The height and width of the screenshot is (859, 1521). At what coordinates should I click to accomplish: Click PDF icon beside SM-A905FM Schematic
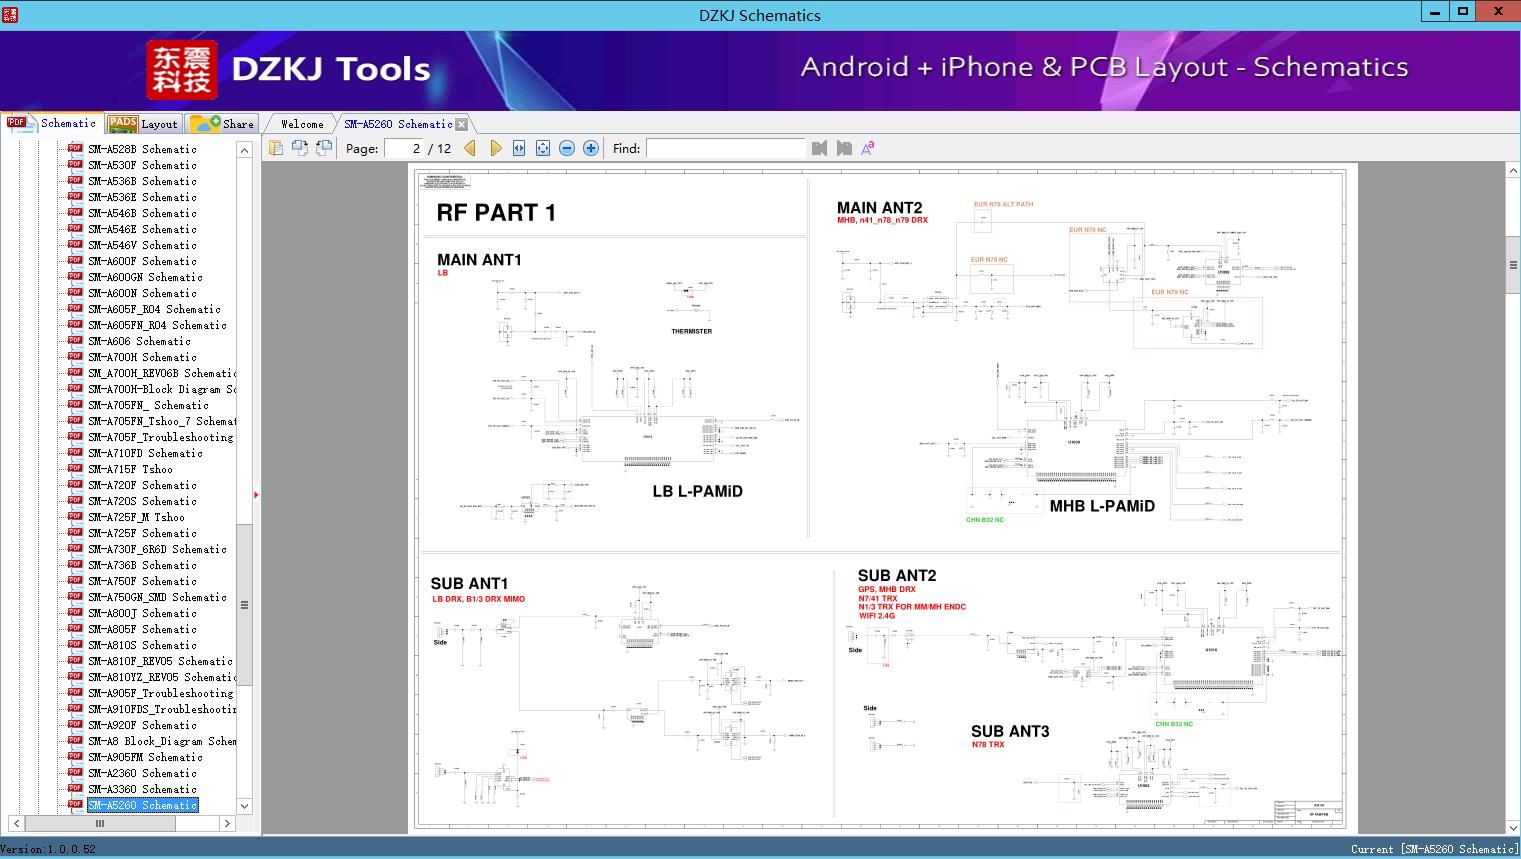[x=75, y=756]
